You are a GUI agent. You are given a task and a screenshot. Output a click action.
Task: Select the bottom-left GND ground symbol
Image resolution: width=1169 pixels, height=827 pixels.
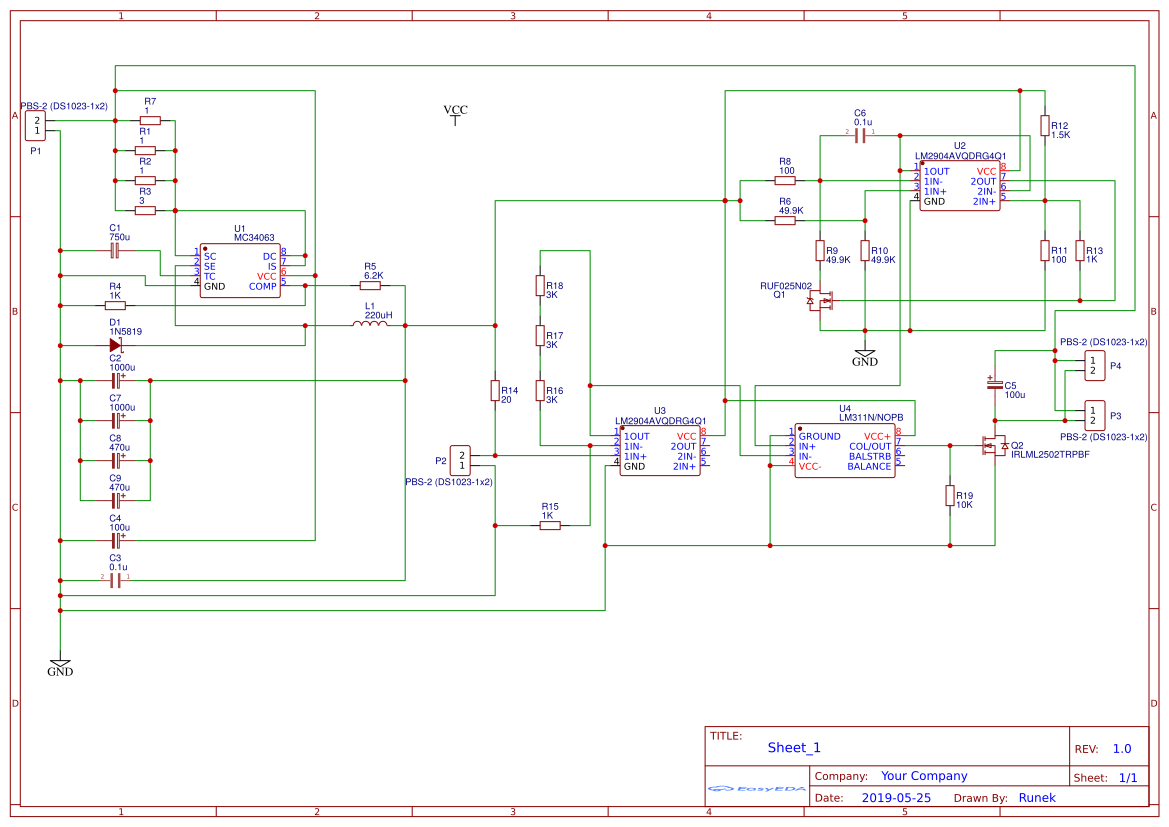coord(60,663)
